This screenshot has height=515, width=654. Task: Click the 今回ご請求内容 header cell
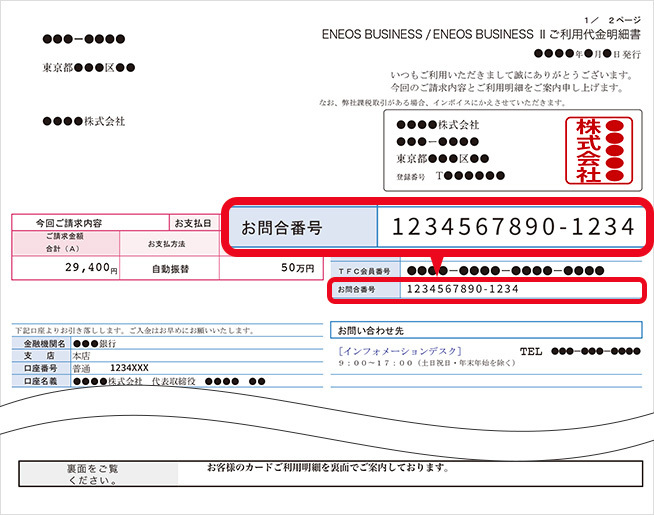67,222
